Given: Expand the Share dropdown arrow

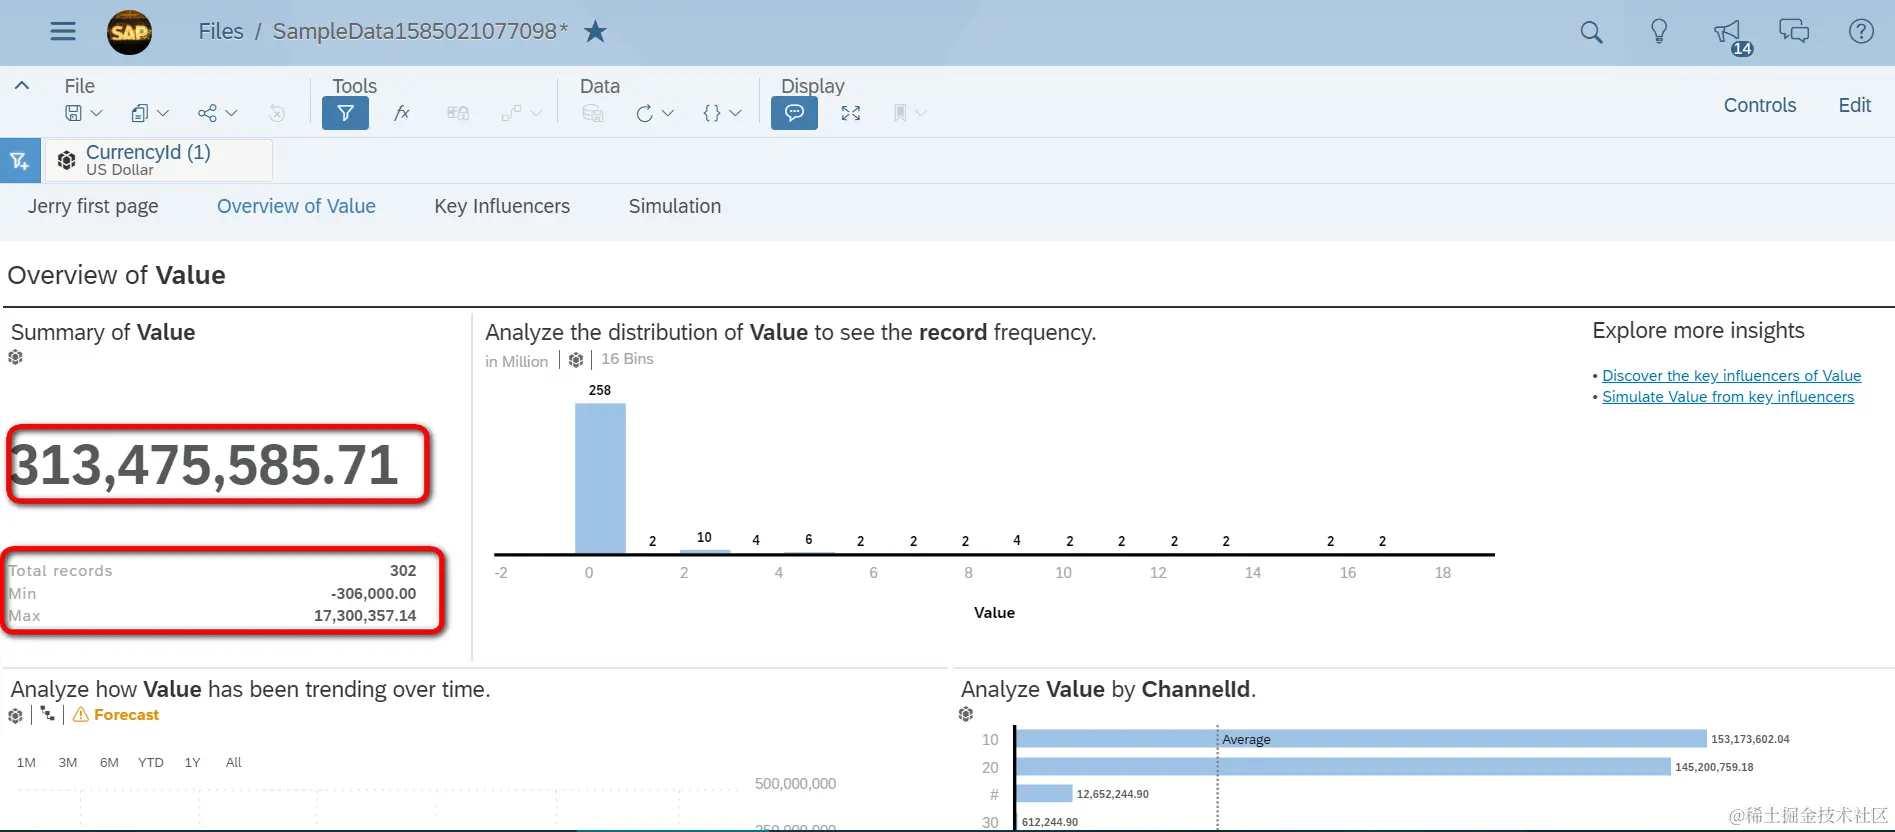Looking at the screenshot, I should [x=231, y=113].
